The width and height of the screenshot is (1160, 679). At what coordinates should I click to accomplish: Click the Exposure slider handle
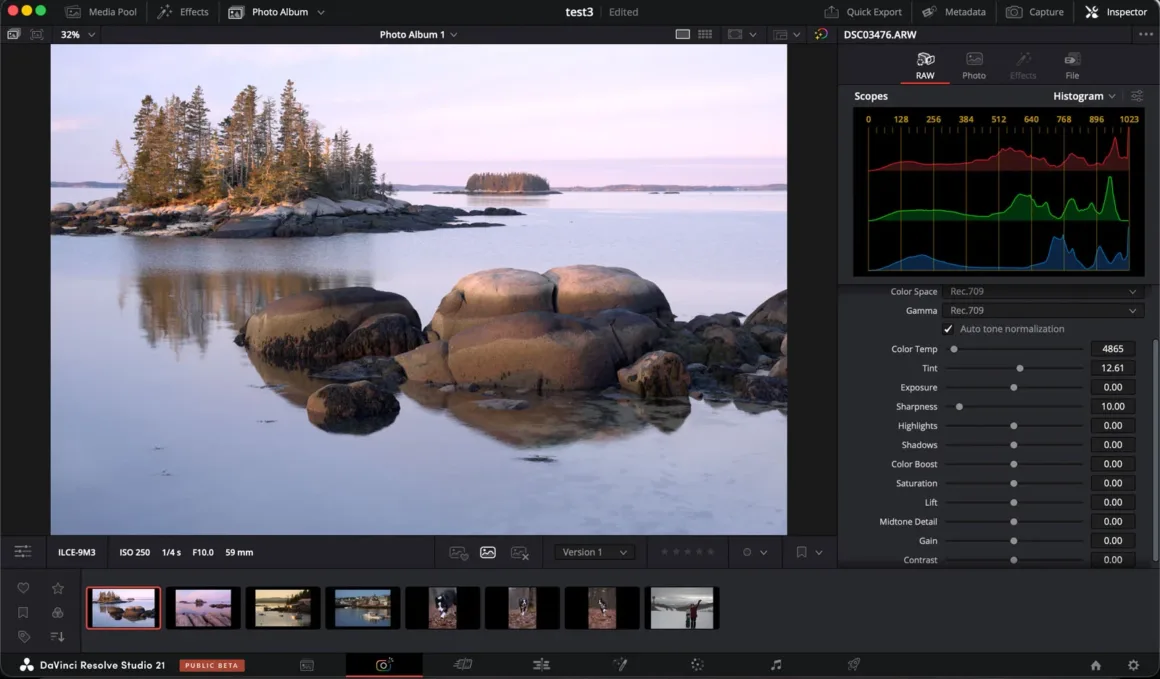pyautogui.click(x=1013, y=388)
